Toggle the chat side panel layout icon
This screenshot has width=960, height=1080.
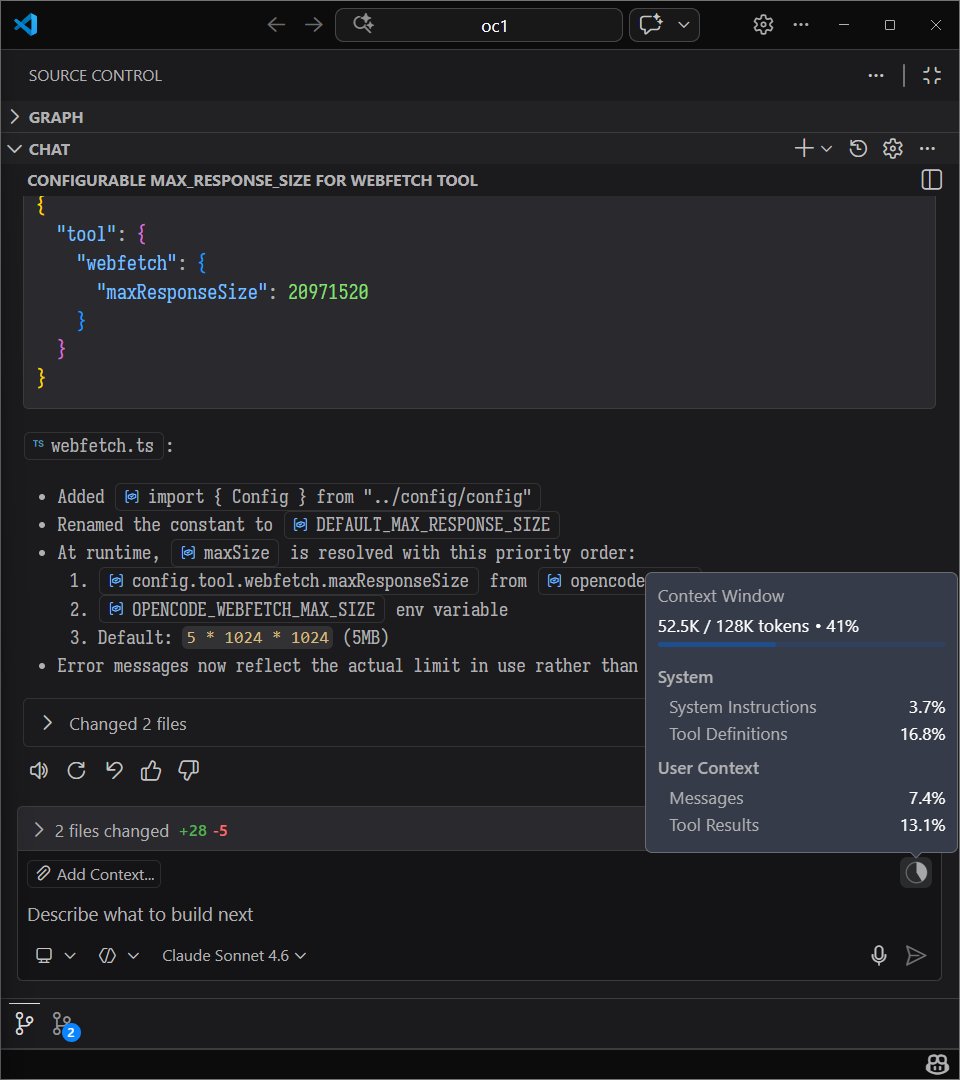(931, 180)
